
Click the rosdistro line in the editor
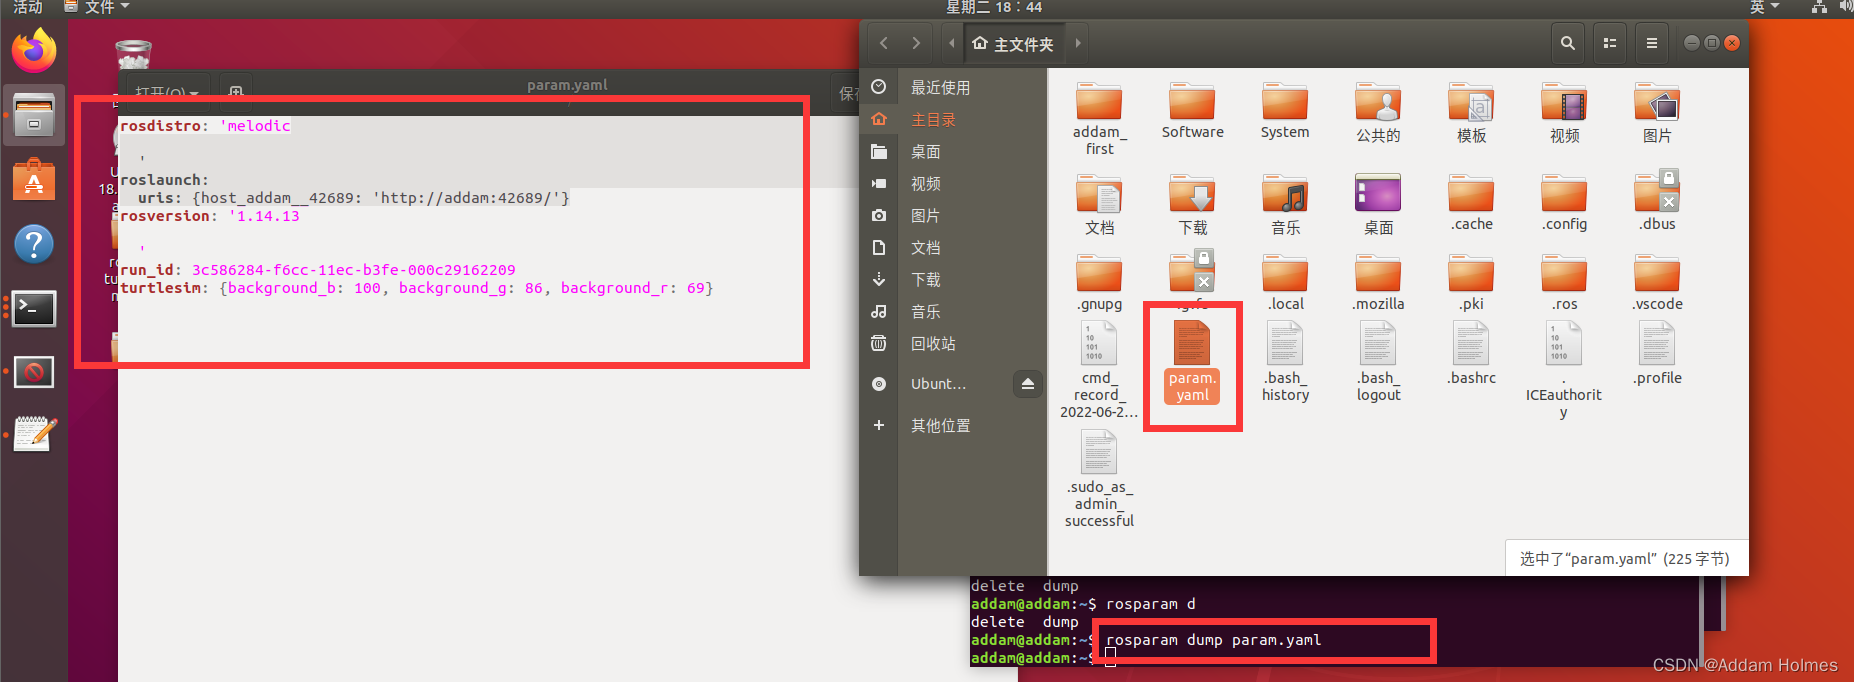(206, 126)
